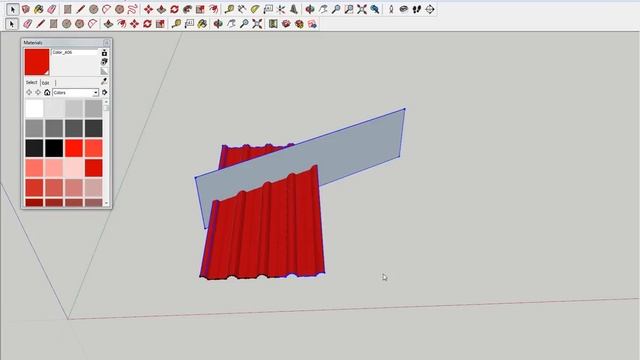Activate the Axes tool
The image size is (640, 360).
pos(281,9)
